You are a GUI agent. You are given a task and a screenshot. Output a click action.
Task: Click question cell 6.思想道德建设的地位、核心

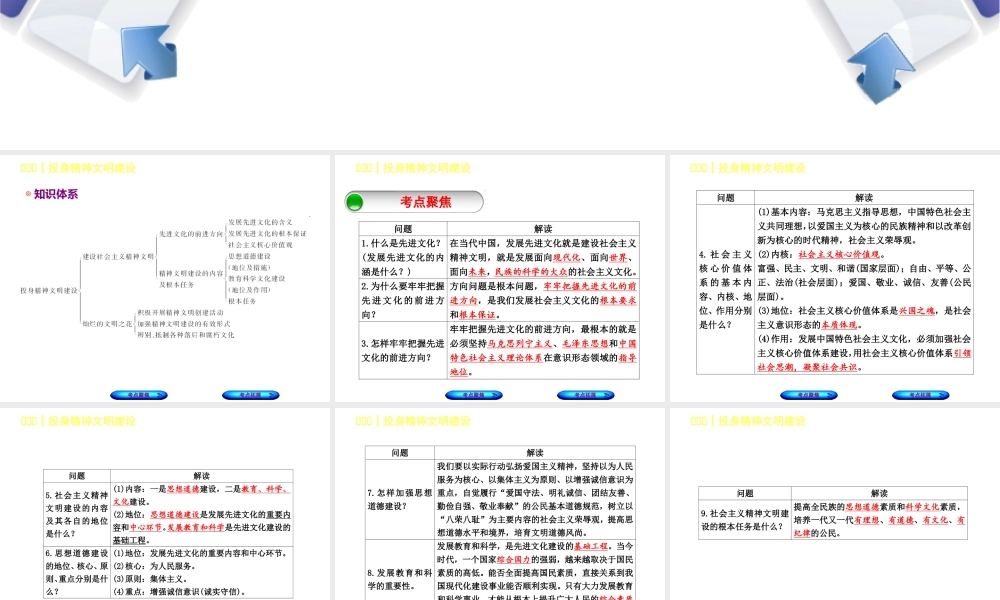pyautogui.click(x=77, y=572)
